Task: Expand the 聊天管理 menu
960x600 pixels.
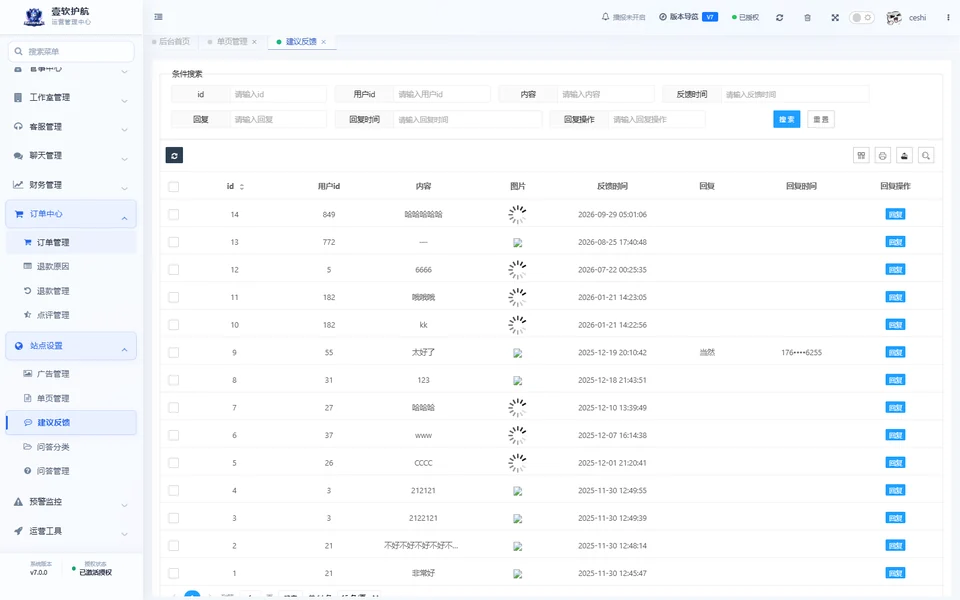Action: tap(71, 156)
